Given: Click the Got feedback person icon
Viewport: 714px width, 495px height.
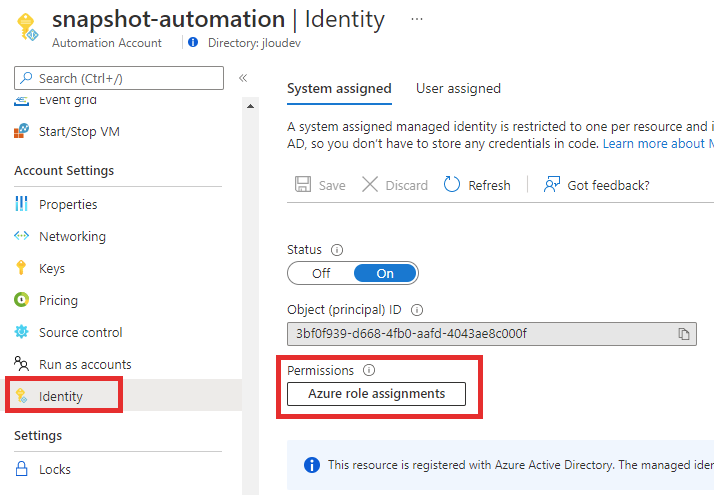Looking at the screenshot, I should click(x=551, y=184).
